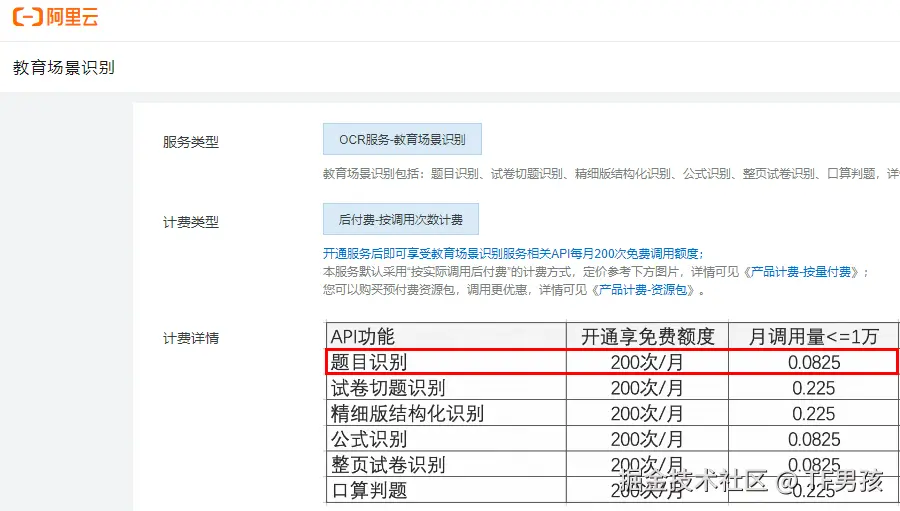
Task: Click the 0.0825 price in 题目识别 row
Action: click(x=814, y=362)
